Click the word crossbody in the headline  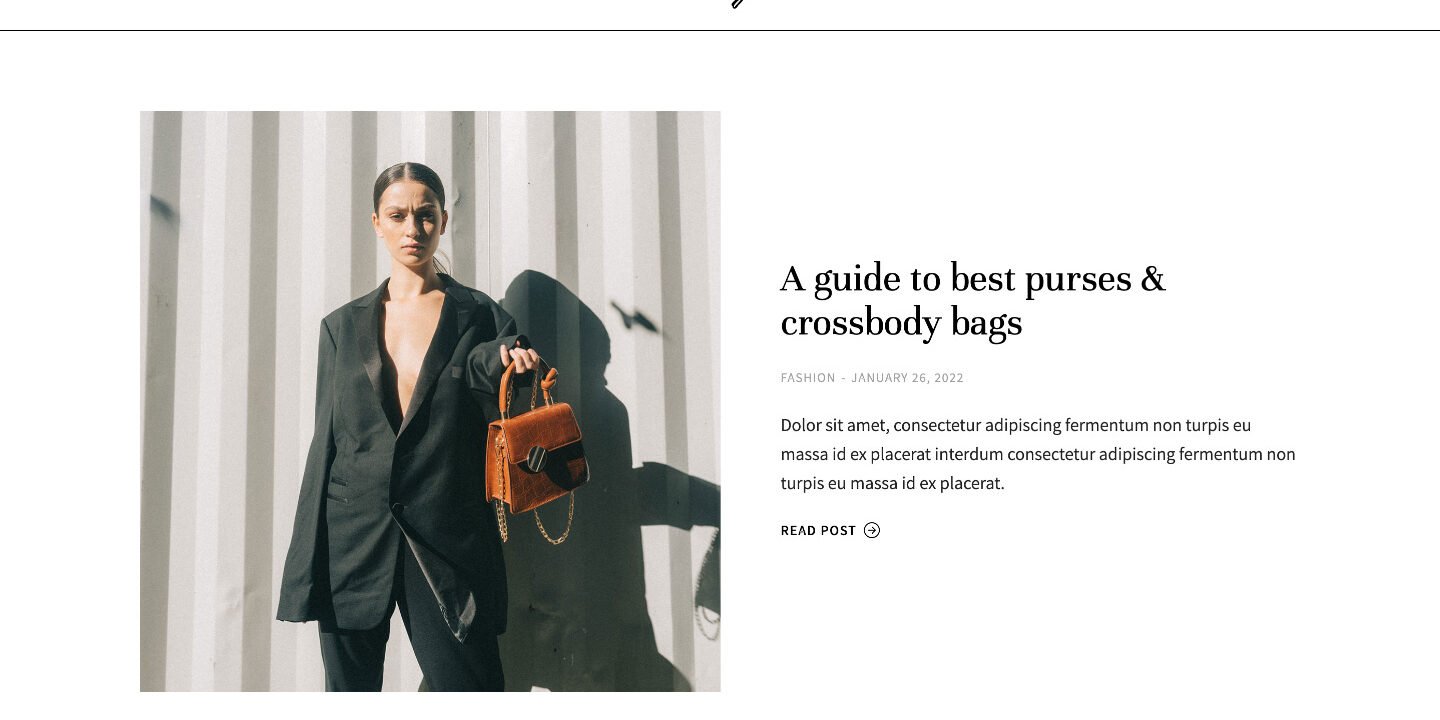[x=861, y=323]
